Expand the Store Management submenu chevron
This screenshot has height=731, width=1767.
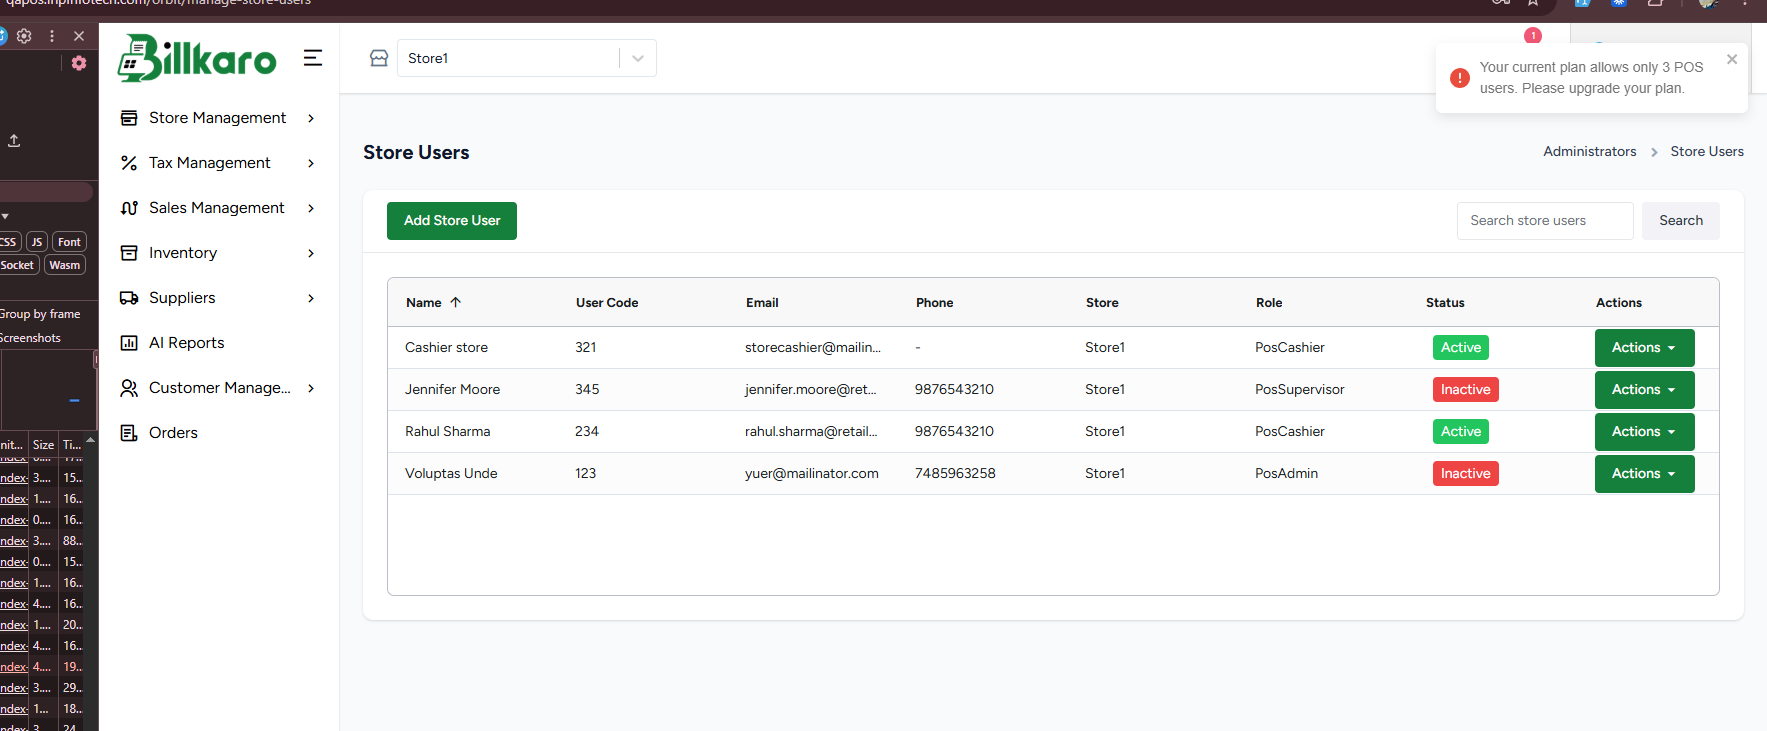pyautogui.click(x=311, y=118)
